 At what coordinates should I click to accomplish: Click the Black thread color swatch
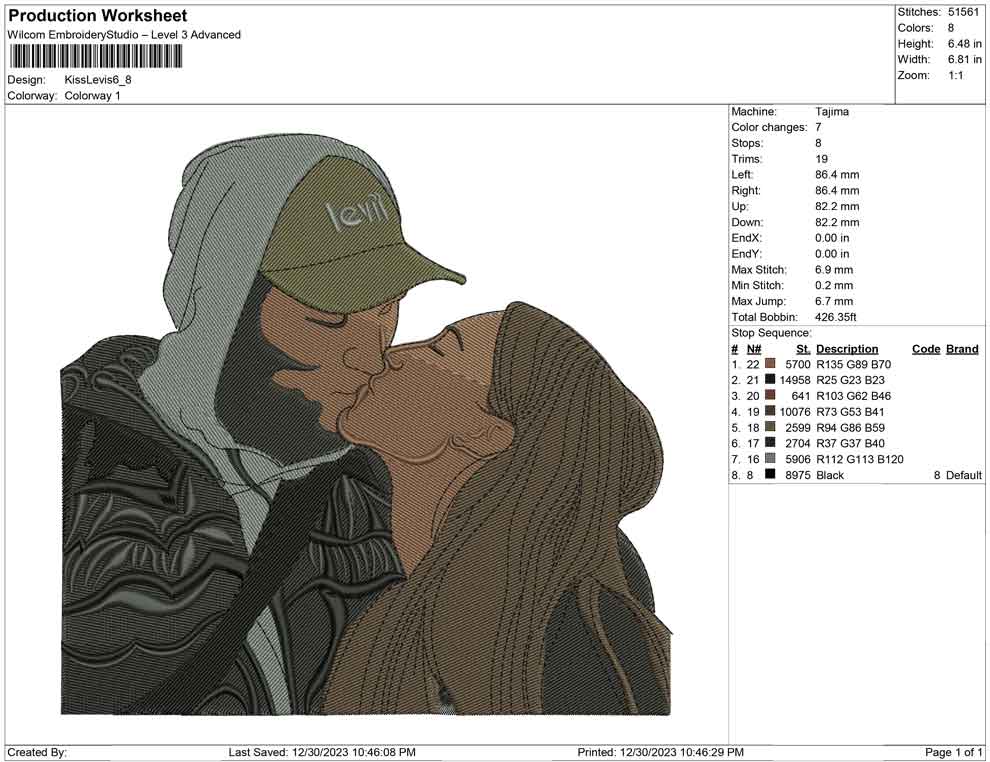pyautogui.click(x=770, y=475)
